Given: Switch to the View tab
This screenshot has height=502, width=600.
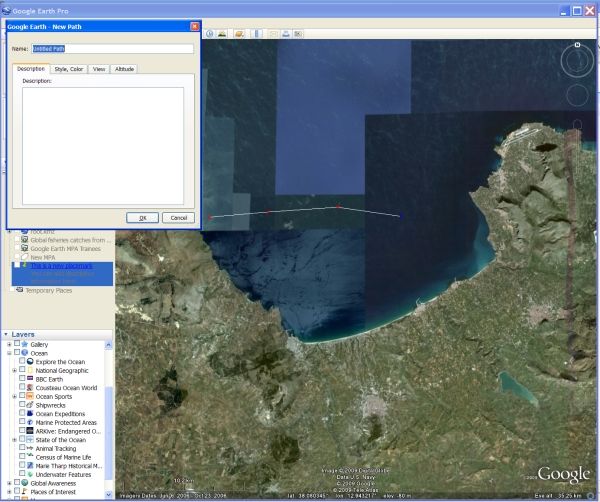Looking at the screenshot, I should [99, 69].
